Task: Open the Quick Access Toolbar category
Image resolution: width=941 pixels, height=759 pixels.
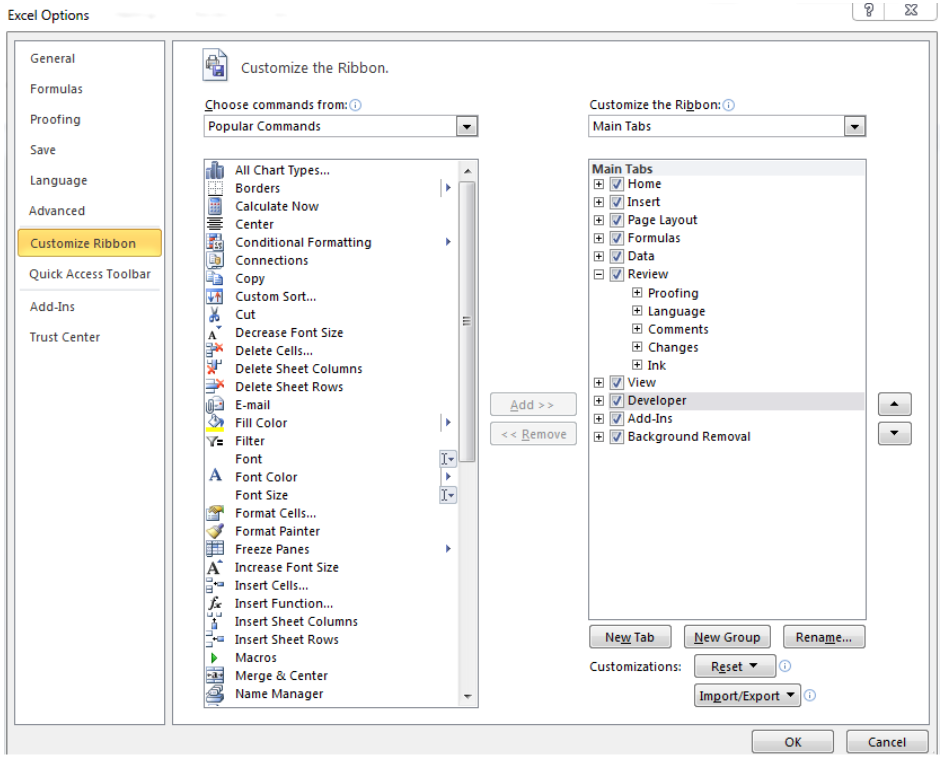Action: [90, 274]
